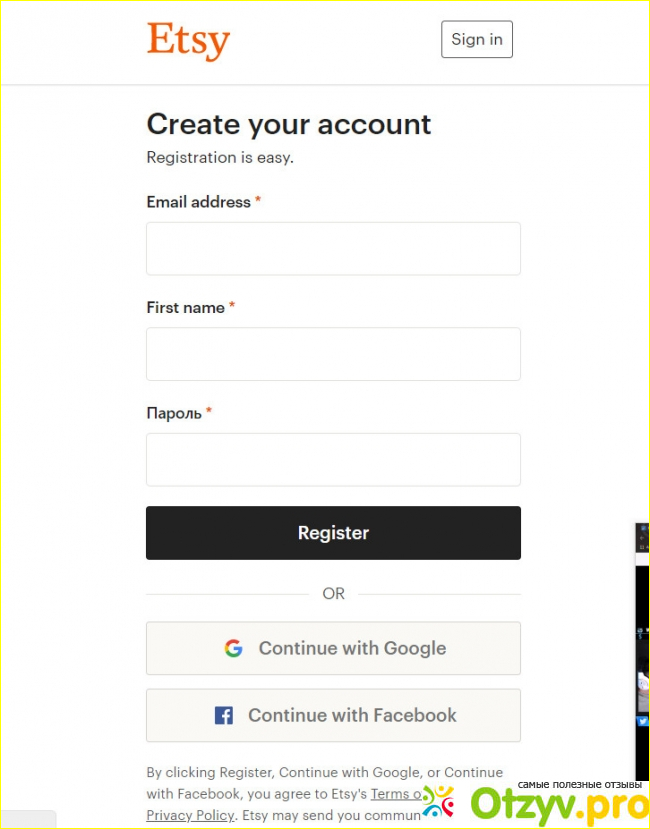
Task: Focus the Пароль password field
Action: point(333,459)
